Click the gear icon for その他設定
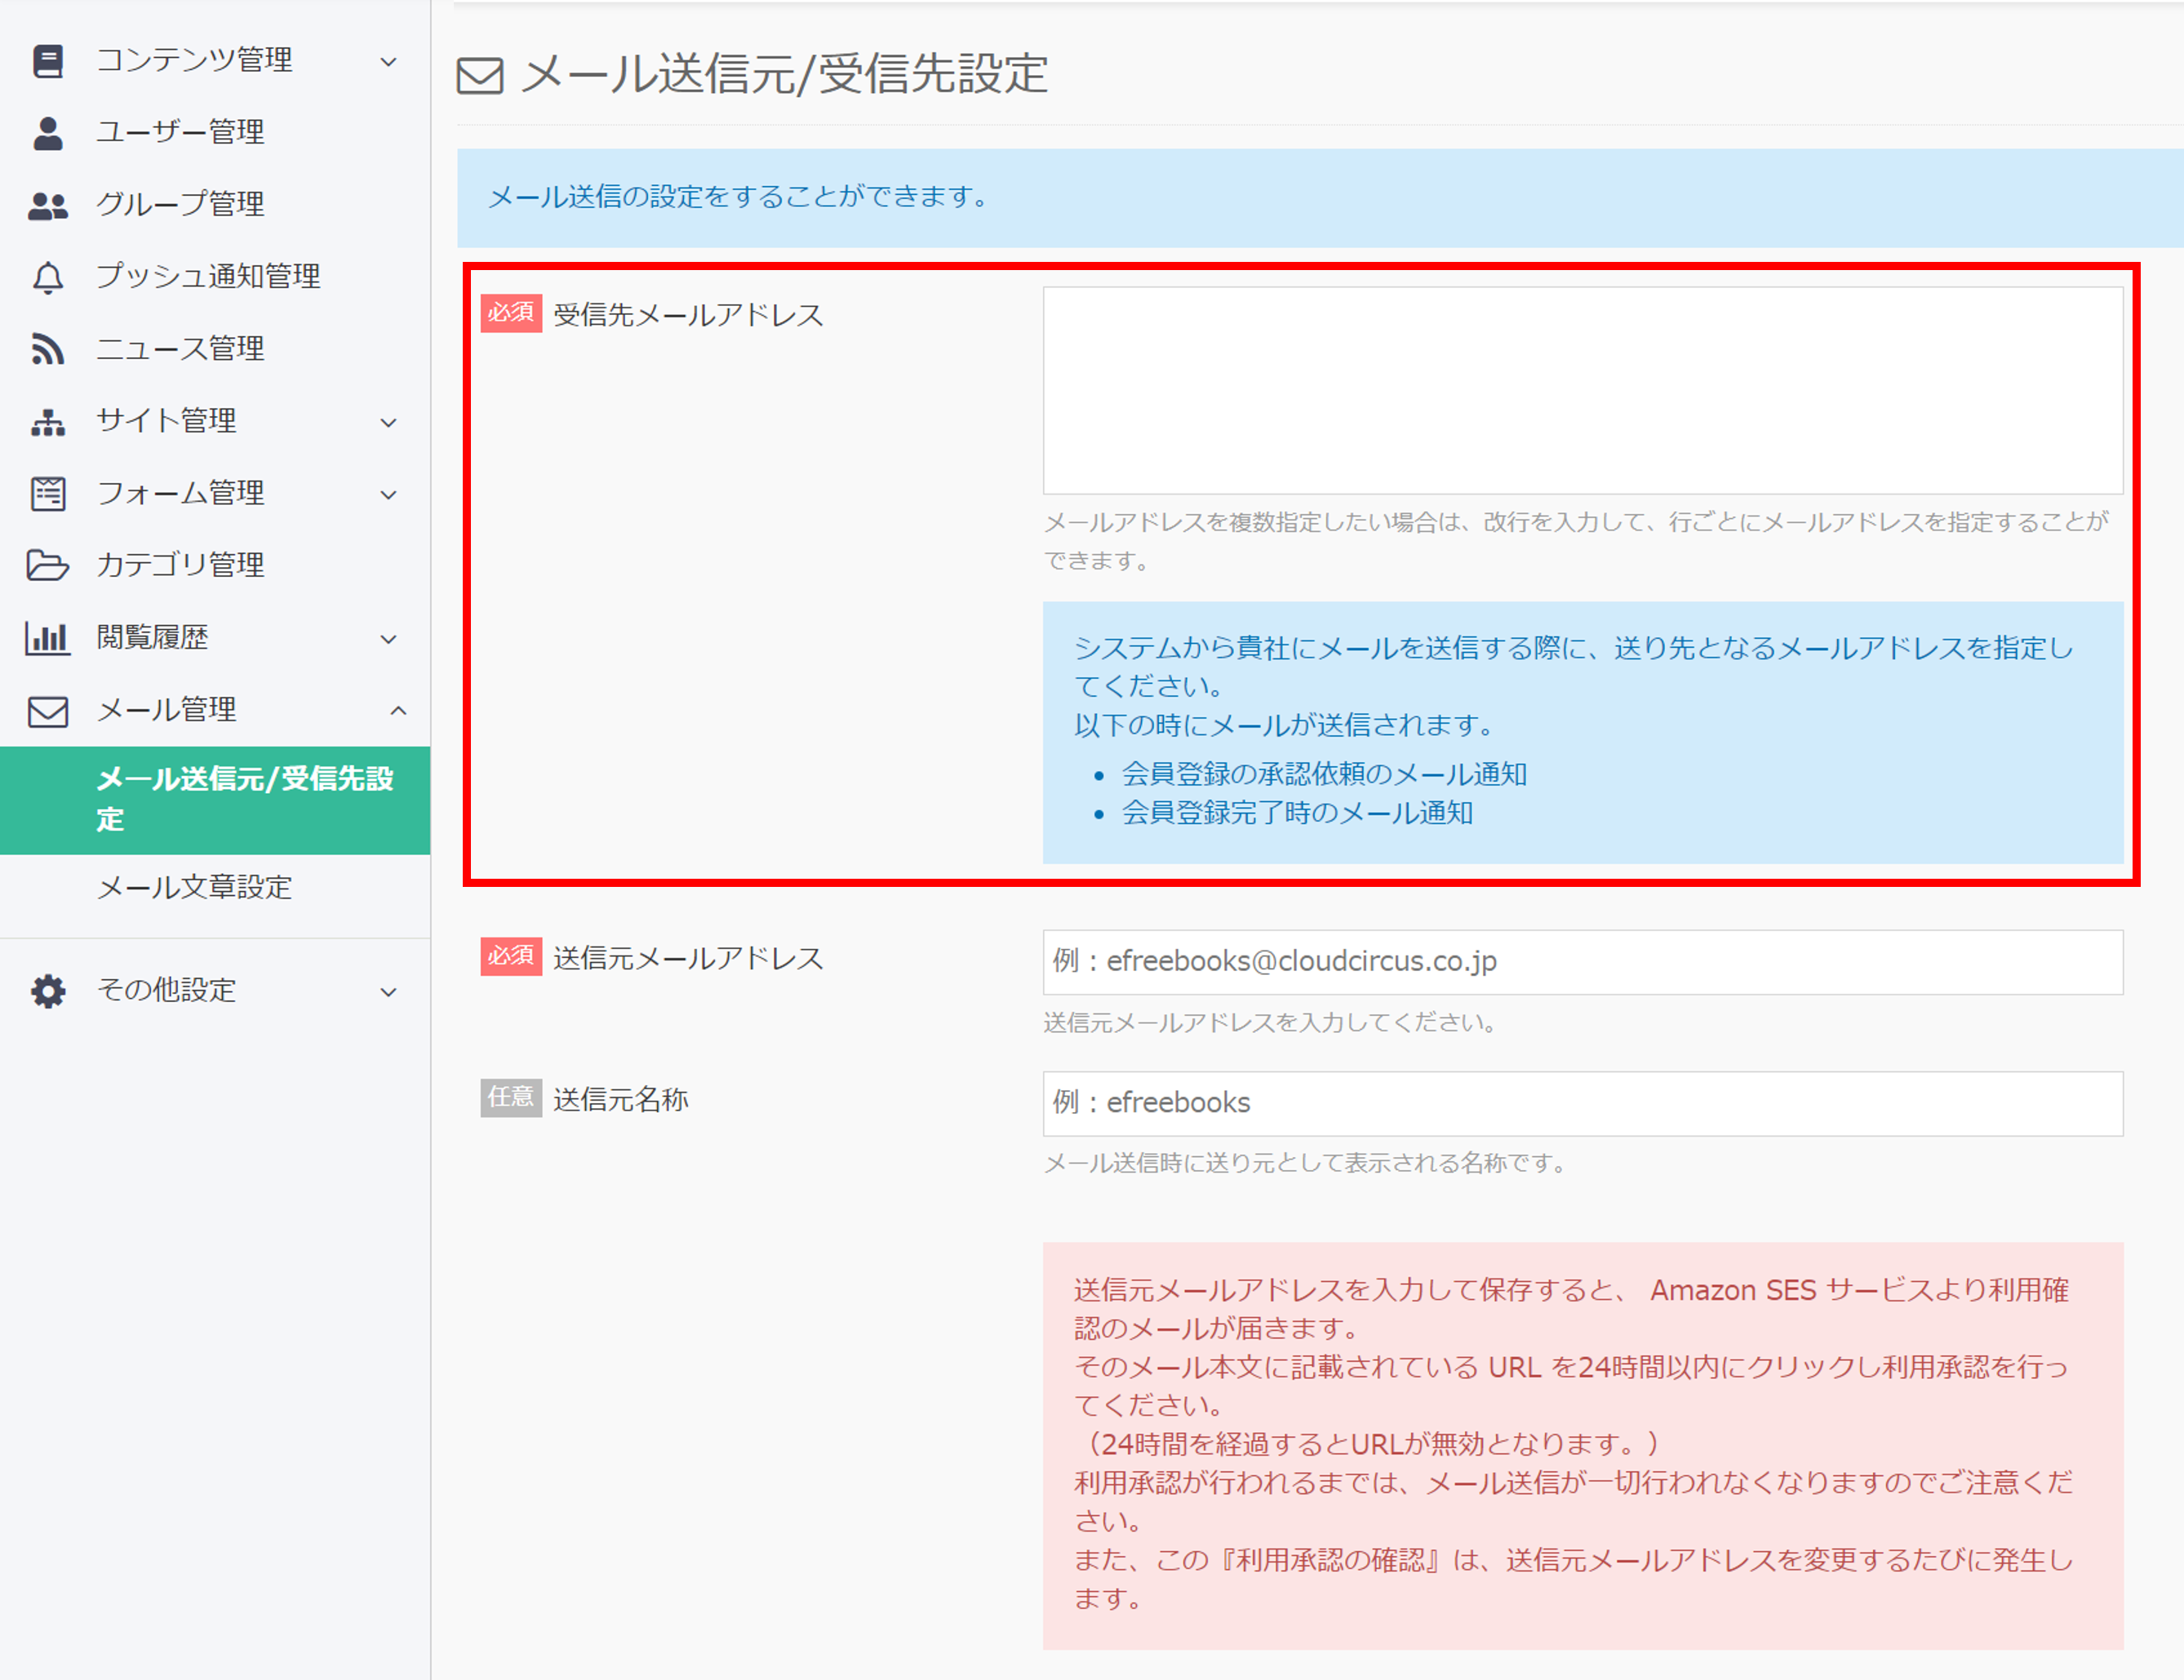This screenshot has width=2184, height=1680. point(47,991)
